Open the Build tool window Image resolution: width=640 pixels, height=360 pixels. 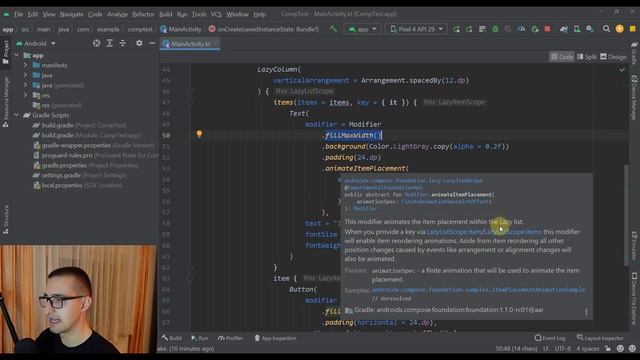171,338
